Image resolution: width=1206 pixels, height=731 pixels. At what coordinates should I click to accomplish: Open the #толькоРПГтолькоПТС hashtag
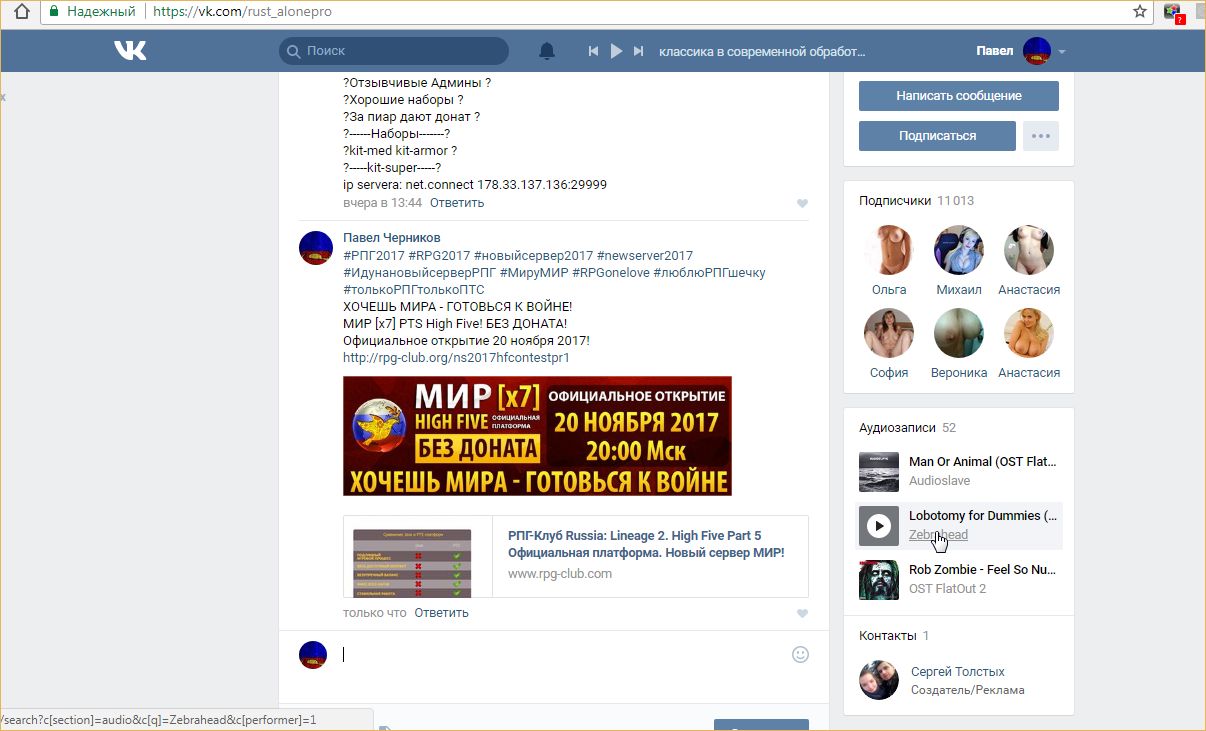coord(413,290)
